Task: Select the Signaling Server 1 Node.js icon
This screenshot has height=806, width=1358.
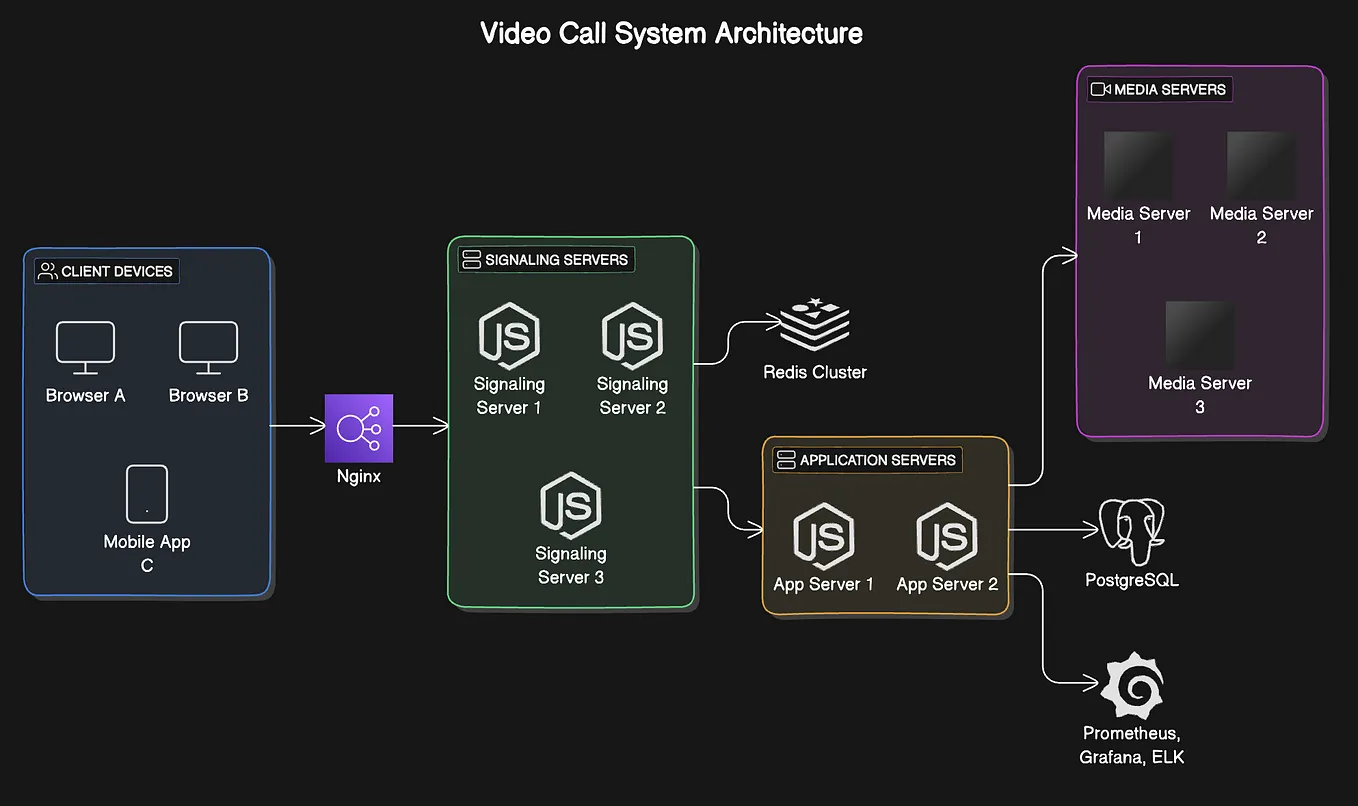Action: click(x=510, y=335)
